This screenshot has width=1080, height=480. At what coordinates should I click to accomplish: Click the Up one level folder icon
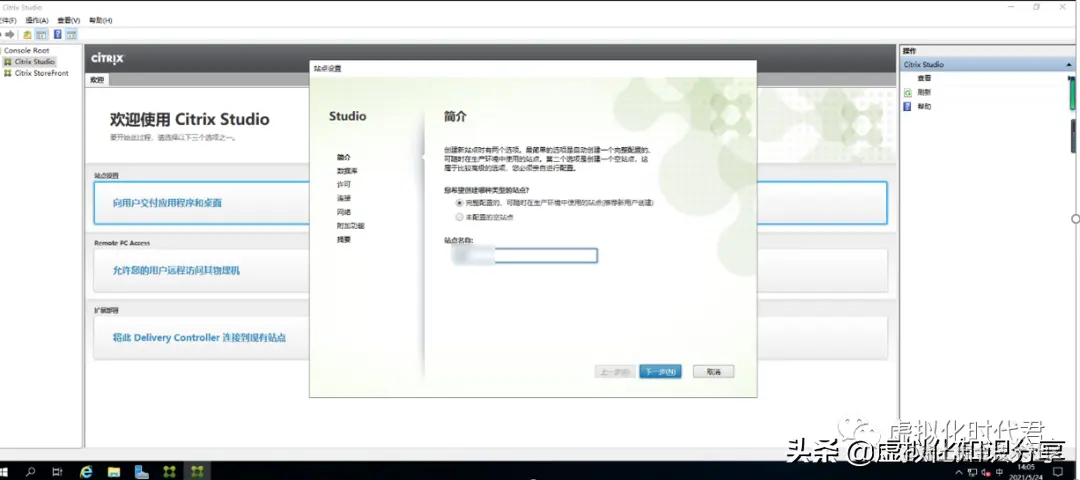tap(28, 34)
